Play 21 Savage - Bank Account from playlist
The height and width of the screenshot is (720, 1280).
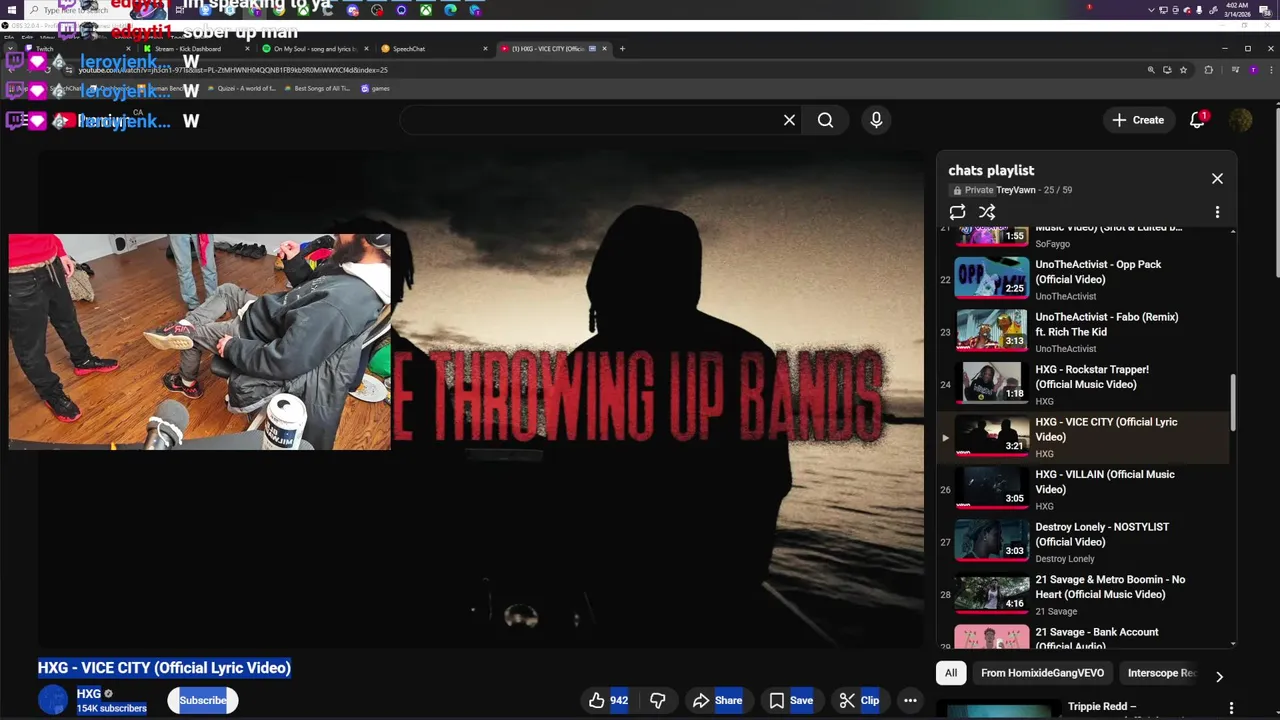(x=1084, y=637)
